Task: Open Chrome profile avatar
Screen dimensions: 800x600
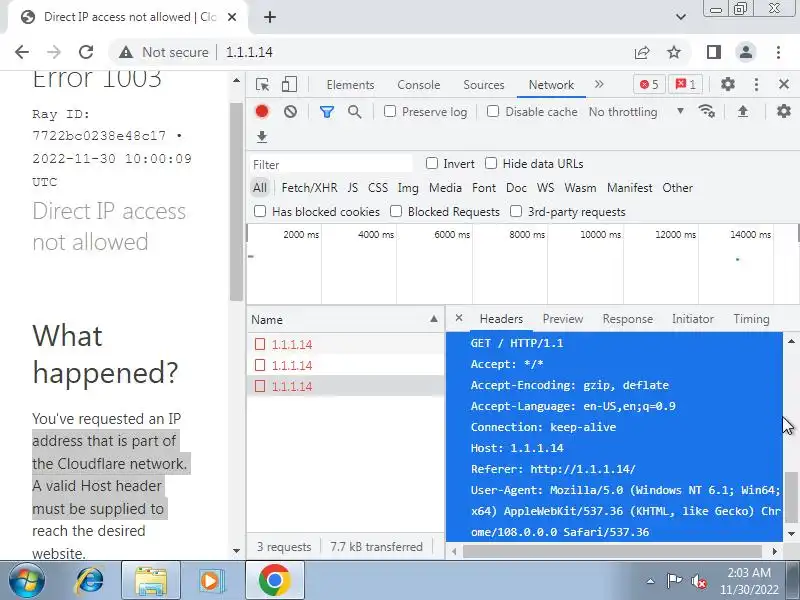Action: tap(746, 52)
